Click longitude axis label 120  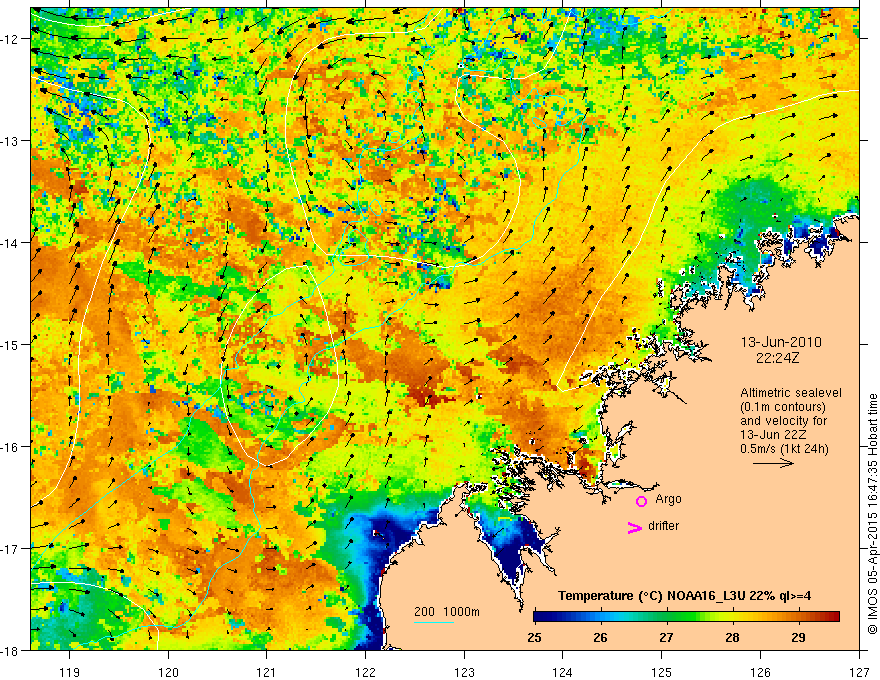click(168, 672)
